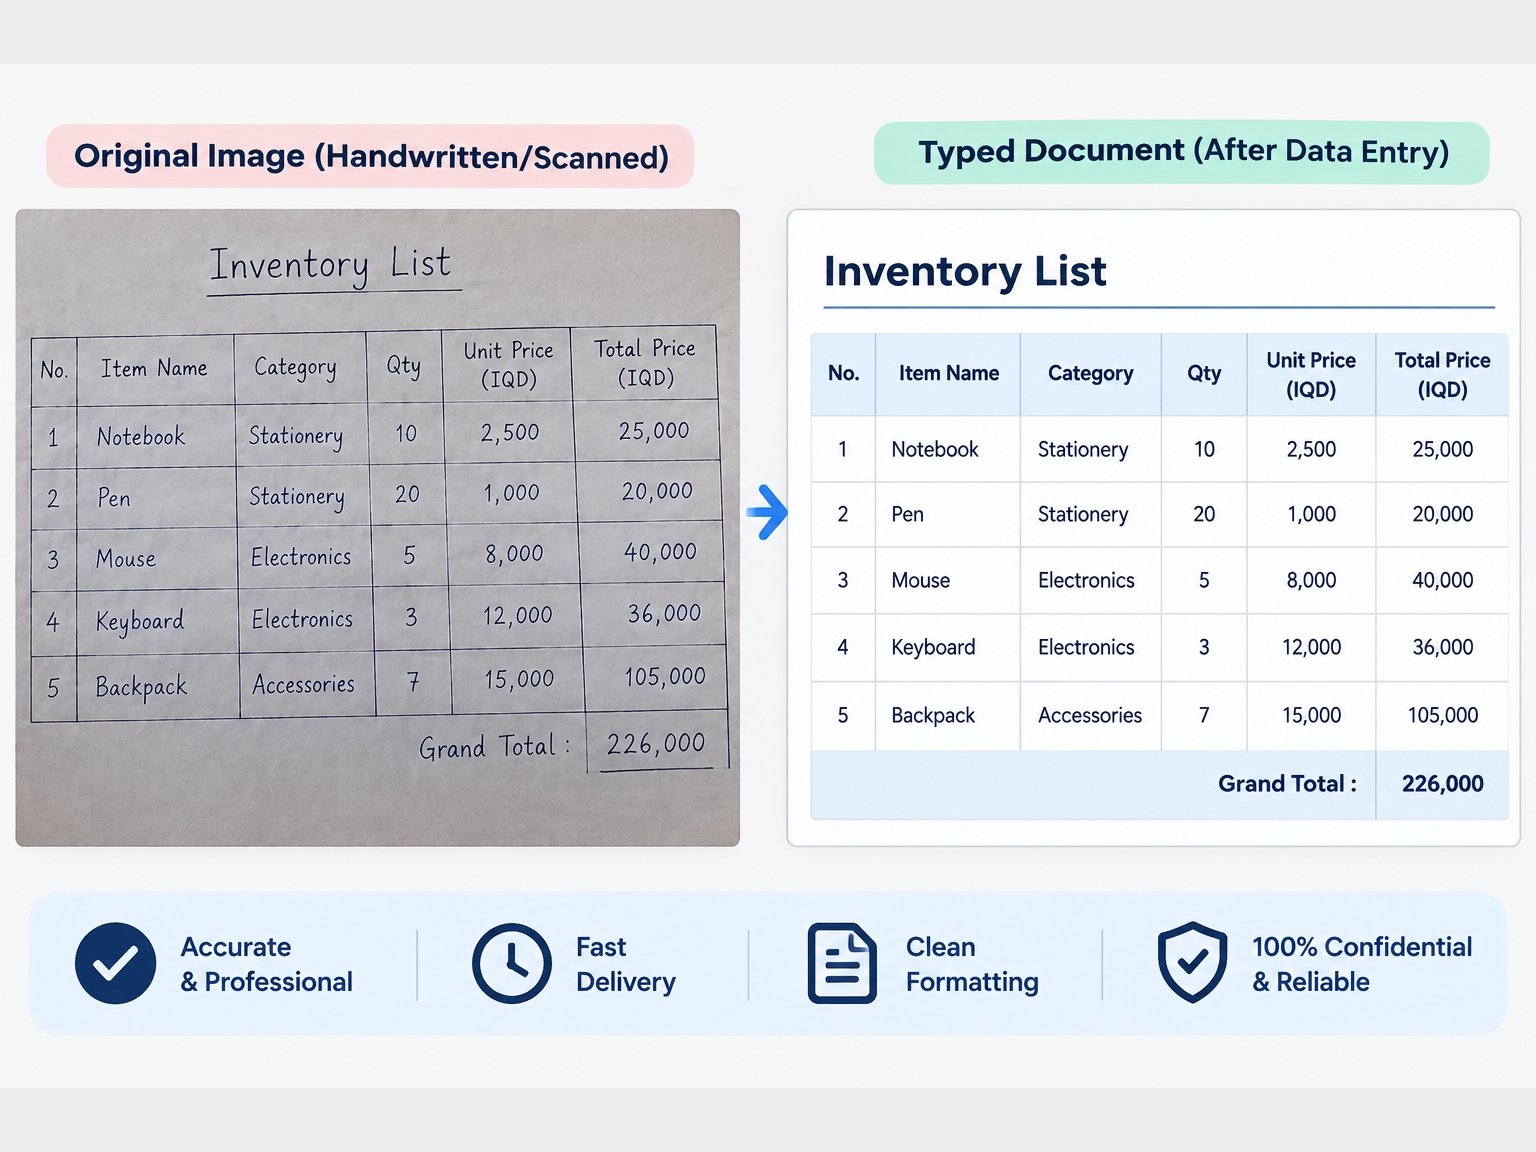Click the shield icon beside 100% Confidential
Image resolution: width=1536 pixels, height=1152 pixels.
(x=1192, y=963)
